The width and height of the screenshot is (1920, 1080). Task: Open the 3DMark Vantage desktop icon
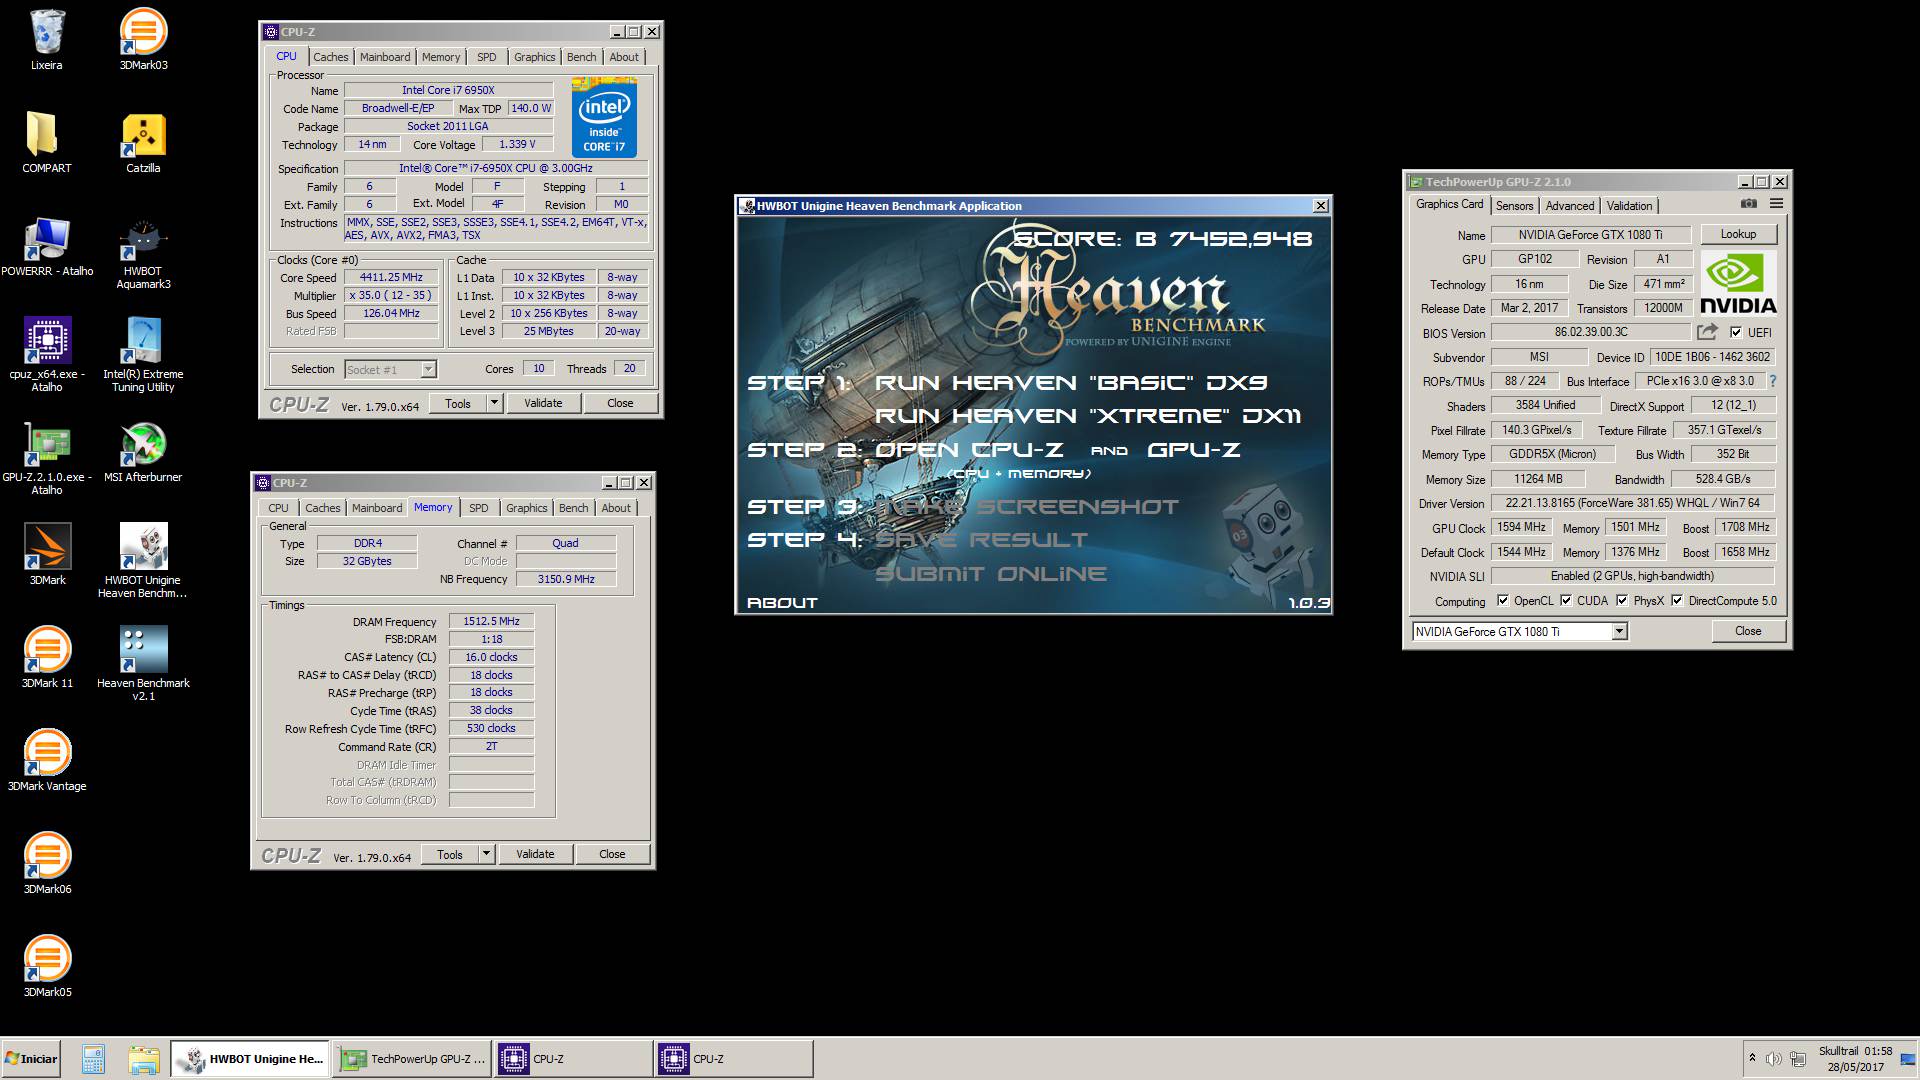46,761
